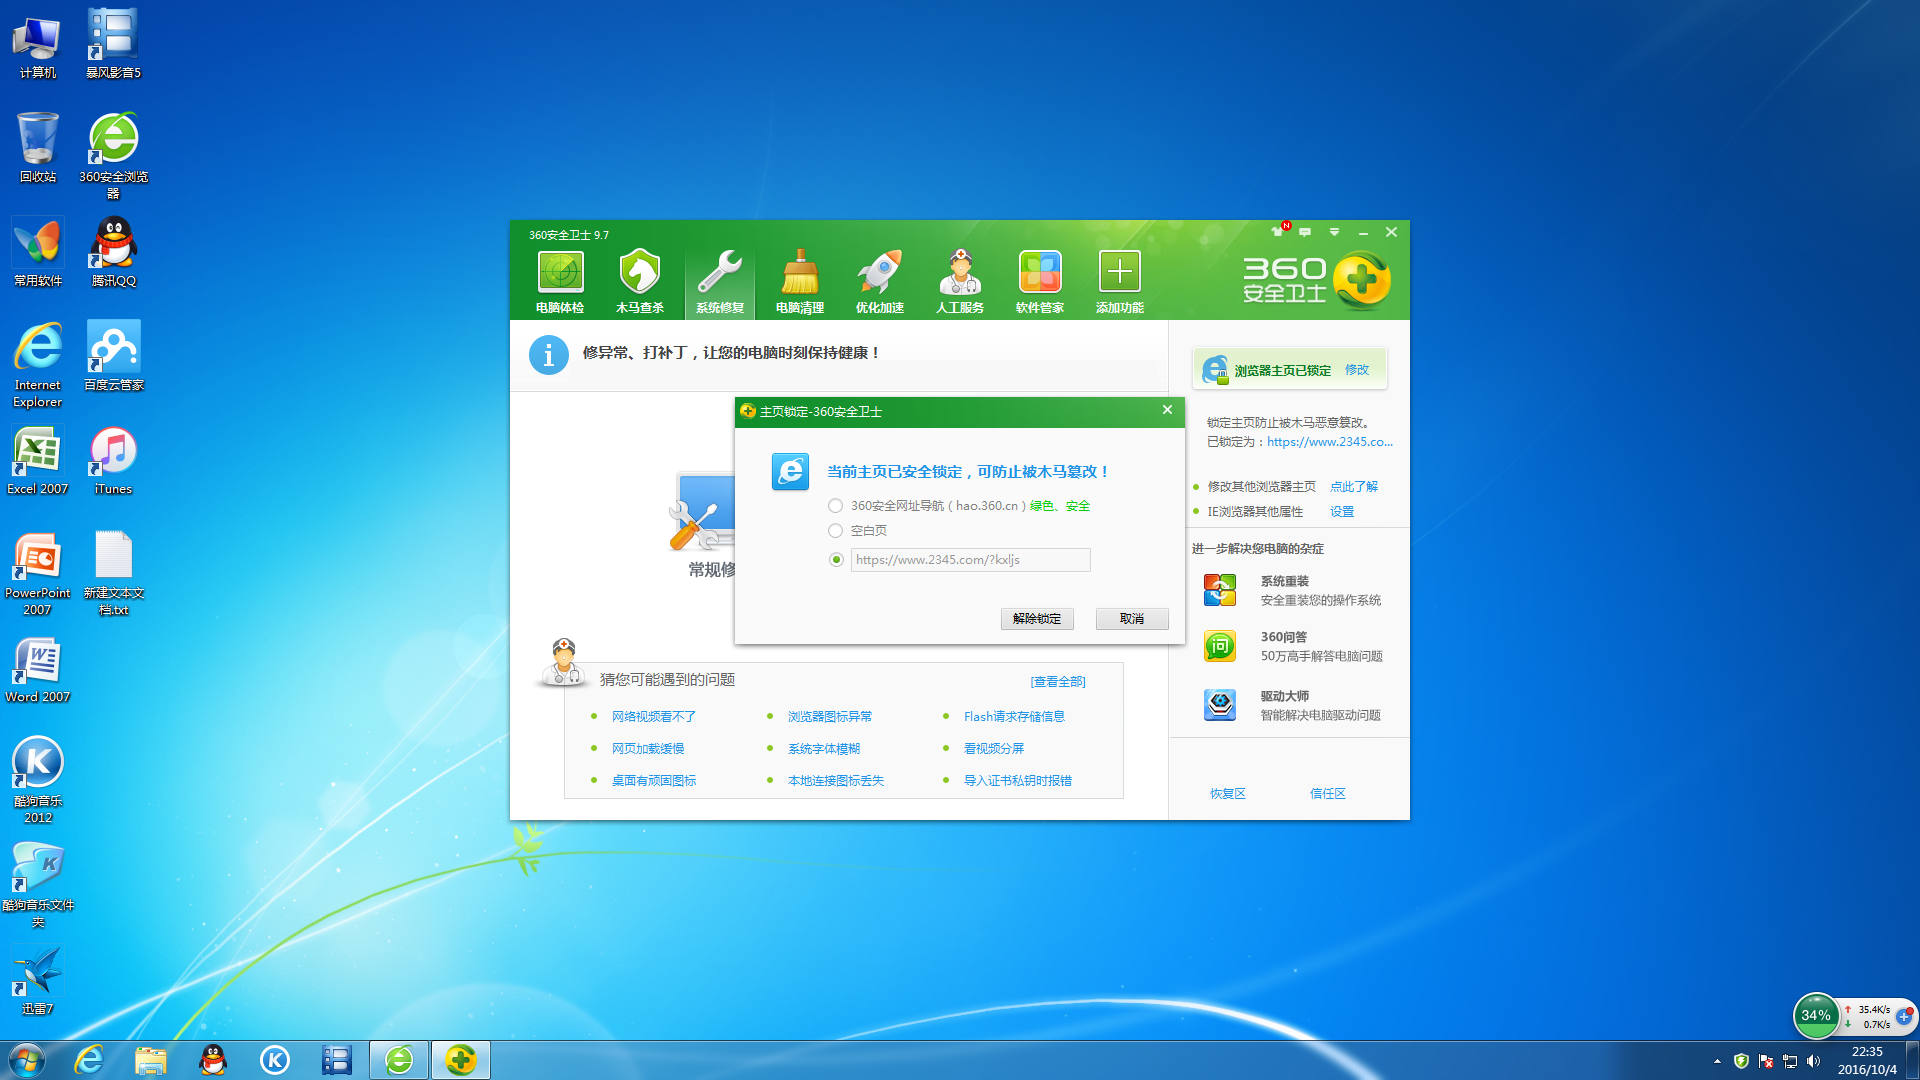Screen dimensions: 1920x1080
Task: Click the 系统修复 (System Repair) icon
Action: (x=719, y=280)
